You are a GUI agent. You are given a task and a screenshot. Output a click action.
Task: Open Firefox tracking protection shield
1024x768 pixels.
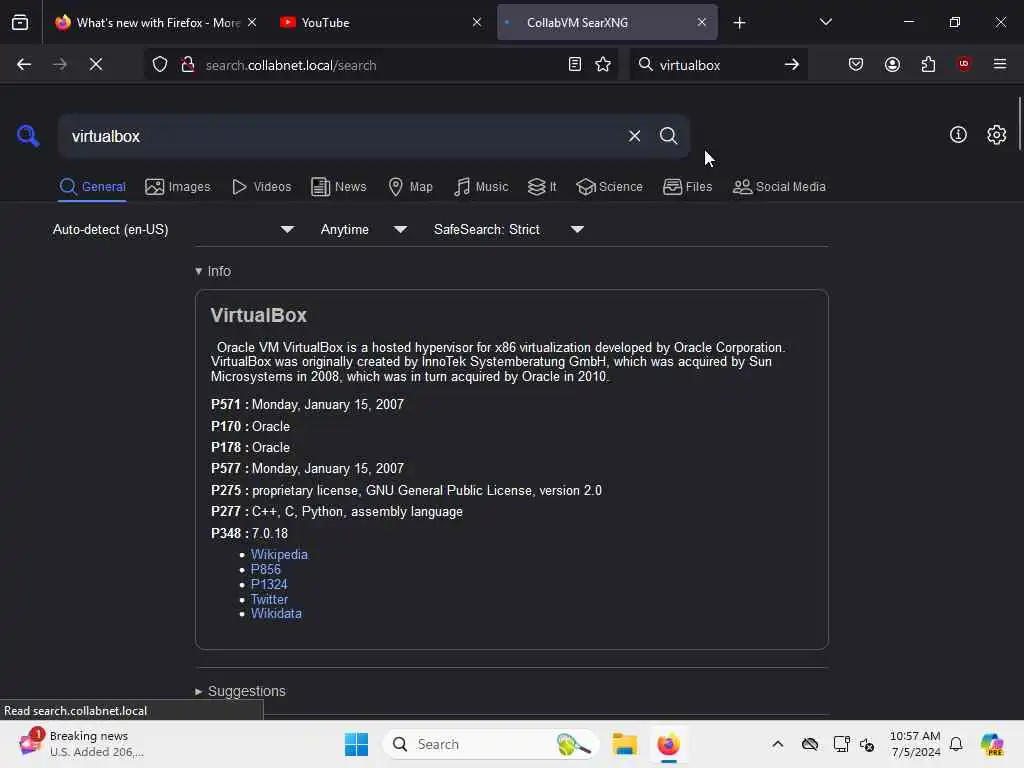click(x=160, y=65)
